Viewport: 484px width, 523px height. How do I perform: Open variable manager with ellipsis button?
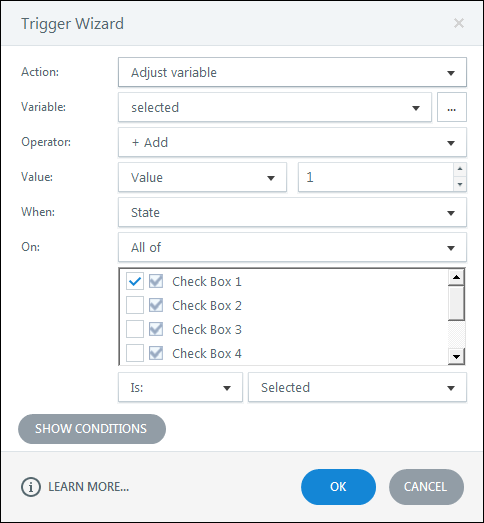pos(452,107)
